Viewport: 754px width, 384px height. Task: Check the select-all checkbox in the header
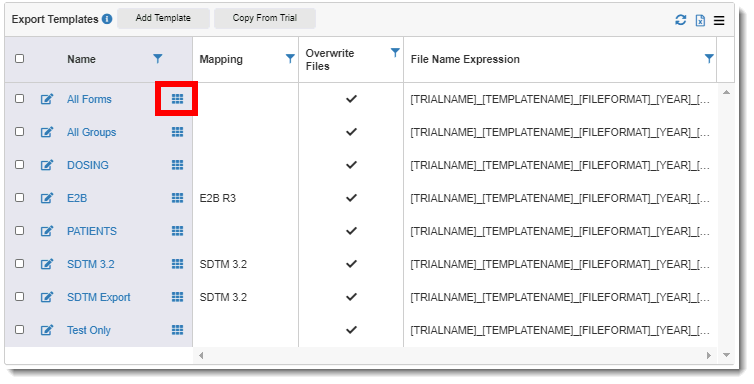coord(19,59)
